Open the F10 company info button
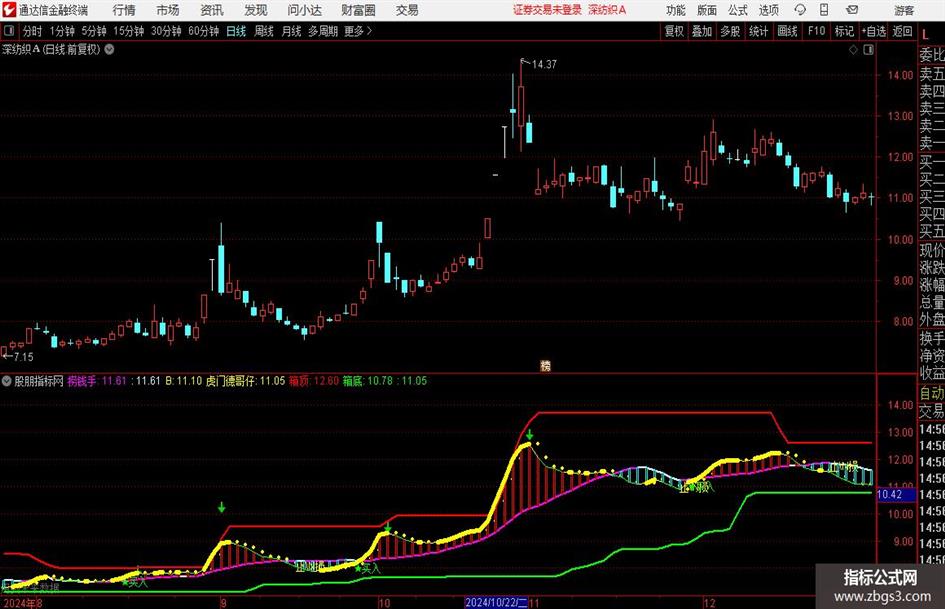The image size is (945, 609). [x=816, y=31]
